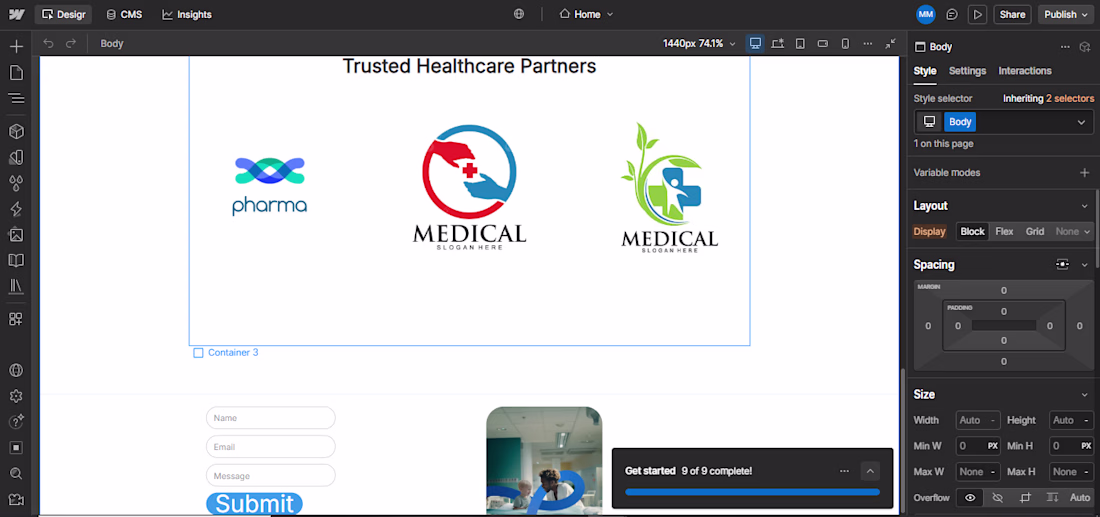Image resolution: width=1100 pixels, height=517 pixels.
Task: Collapse the Layout section
Action: [1085, 206]
